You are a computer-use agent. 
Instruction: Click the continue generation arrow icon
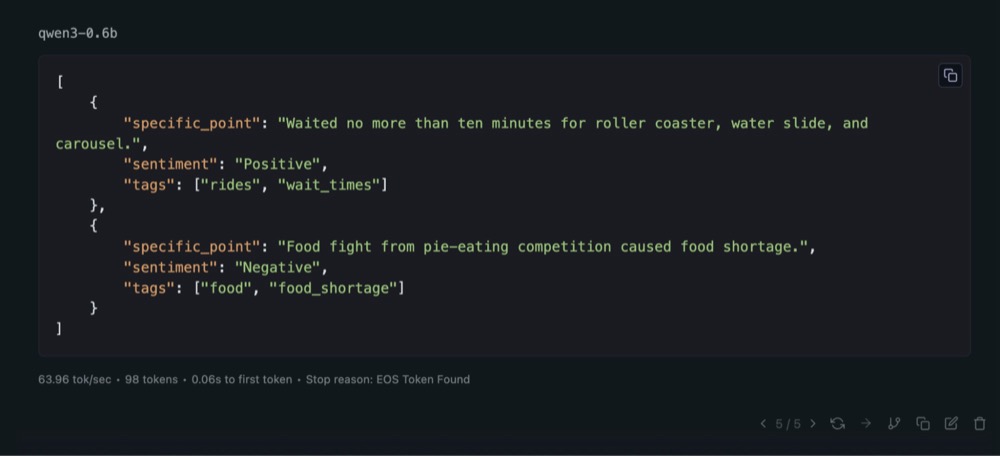[866, 424]
